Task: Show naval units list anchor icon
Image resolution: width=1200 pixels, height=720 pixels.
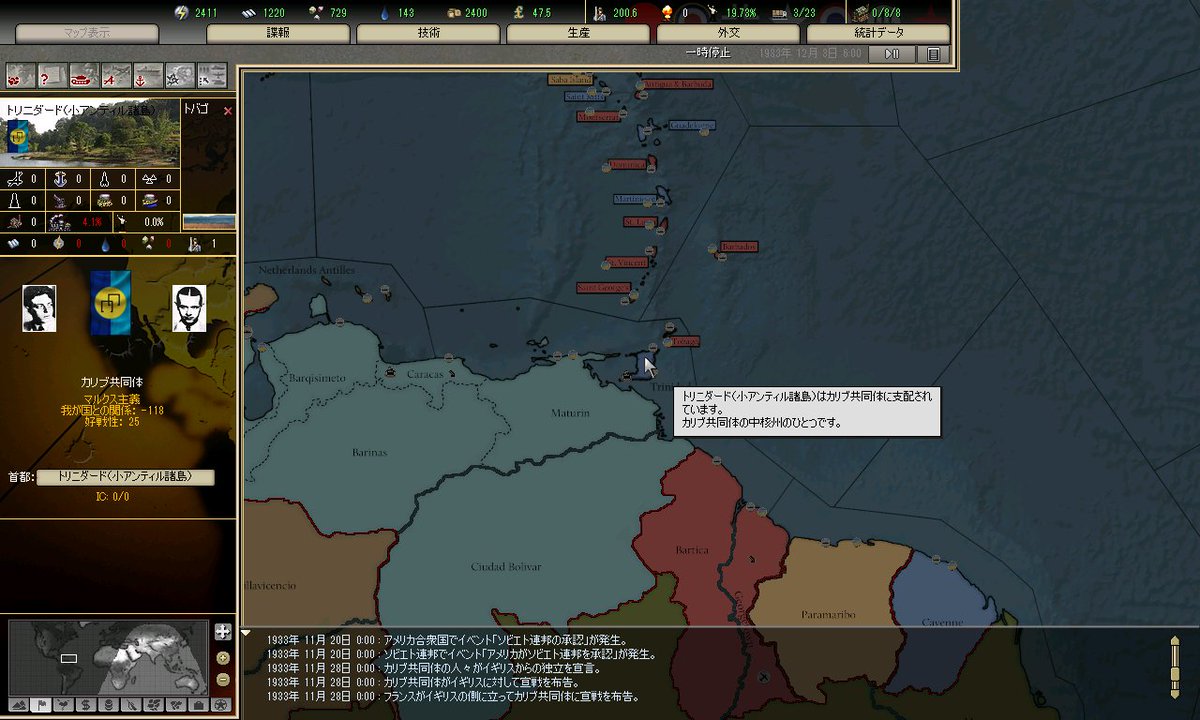Action: pyautogui.click(x=149, y=76)
